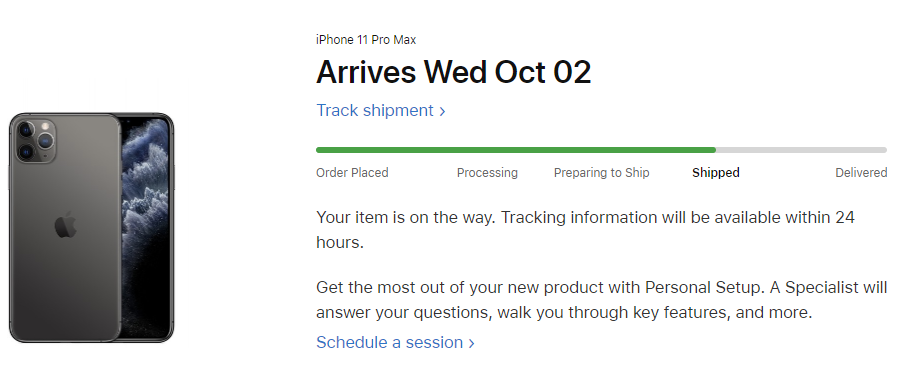This screenshot has height=386, width=899.
Task: Click the Personal Setup description paragraph
Action: click(x=601, y=300)
